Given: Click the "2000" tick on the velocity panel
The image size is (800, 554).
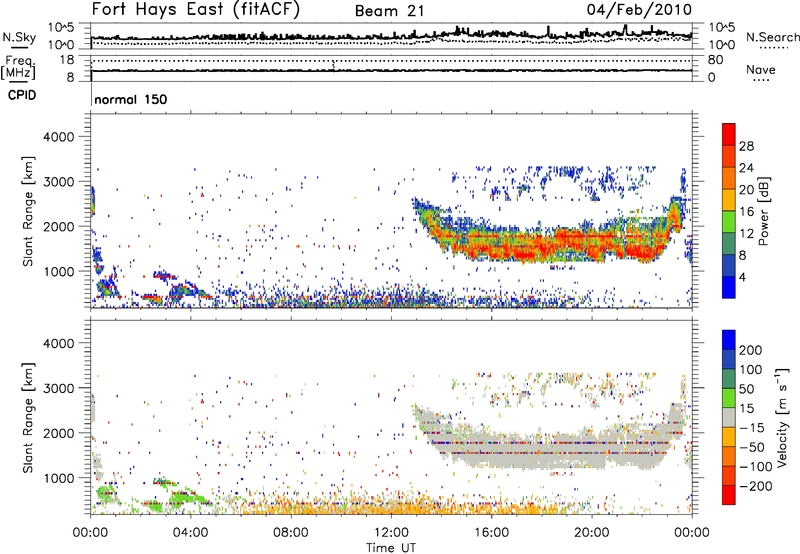Looking at the screenshot, I should [59, 433].
